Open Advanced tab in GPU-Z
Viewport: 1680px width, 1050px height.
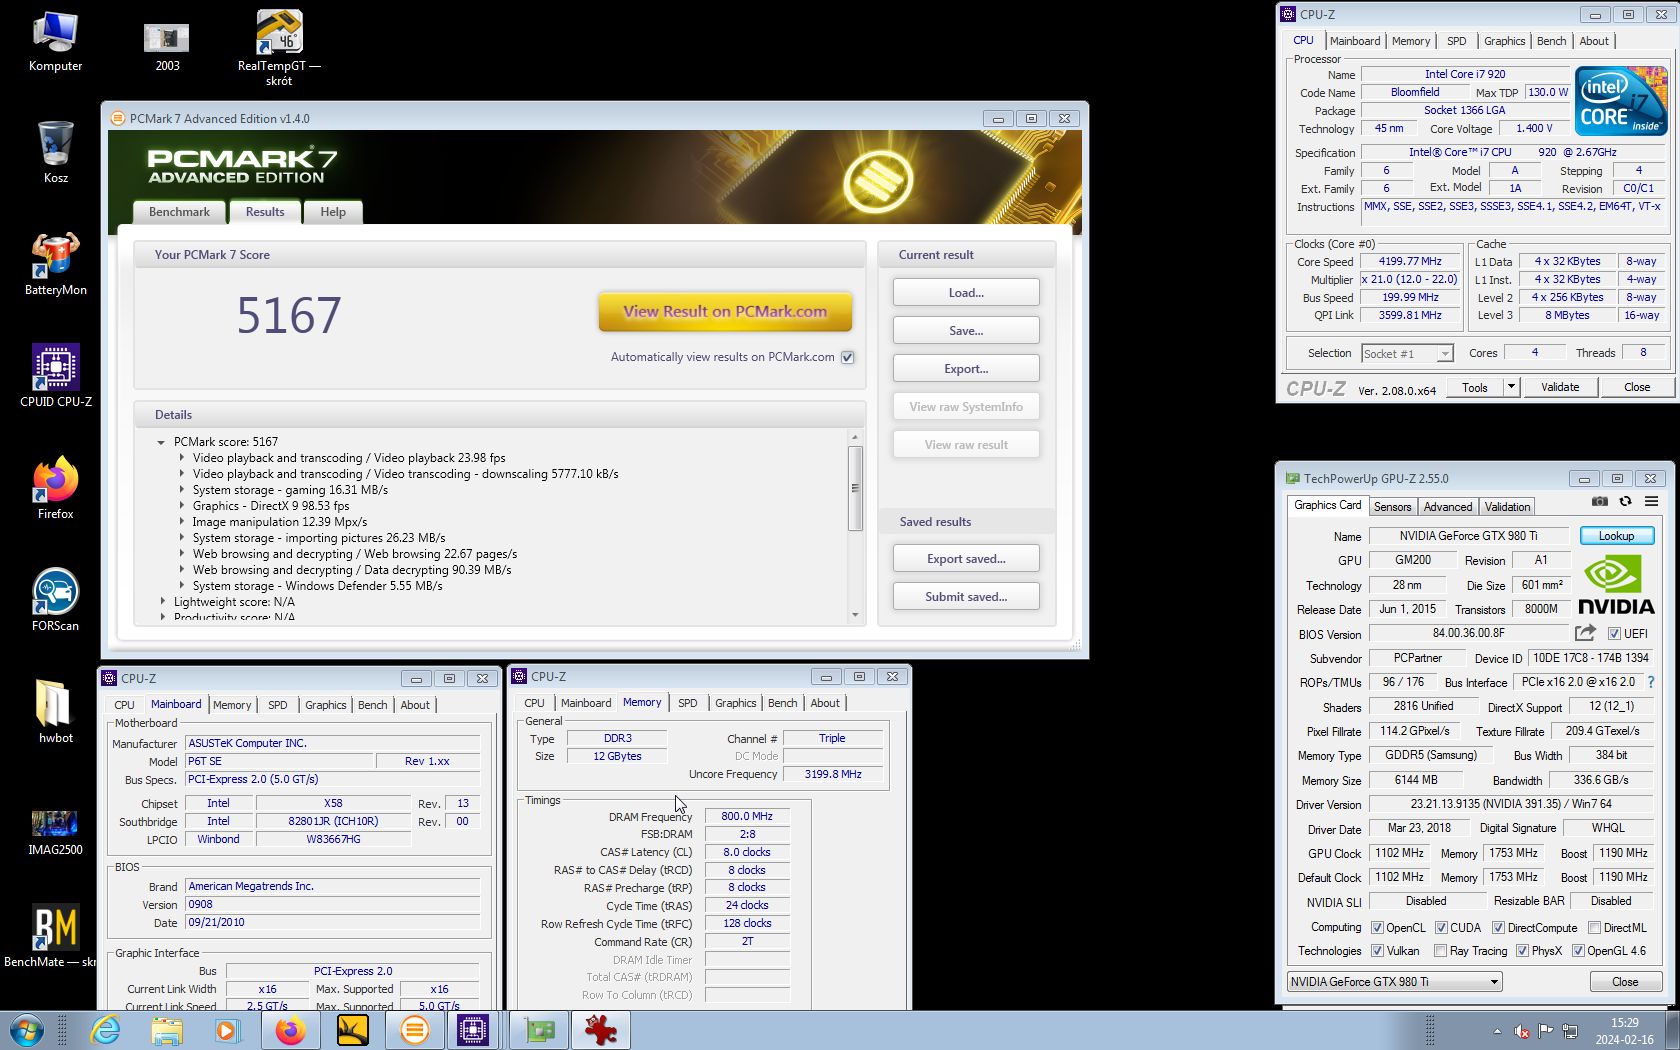[1447, 507]
